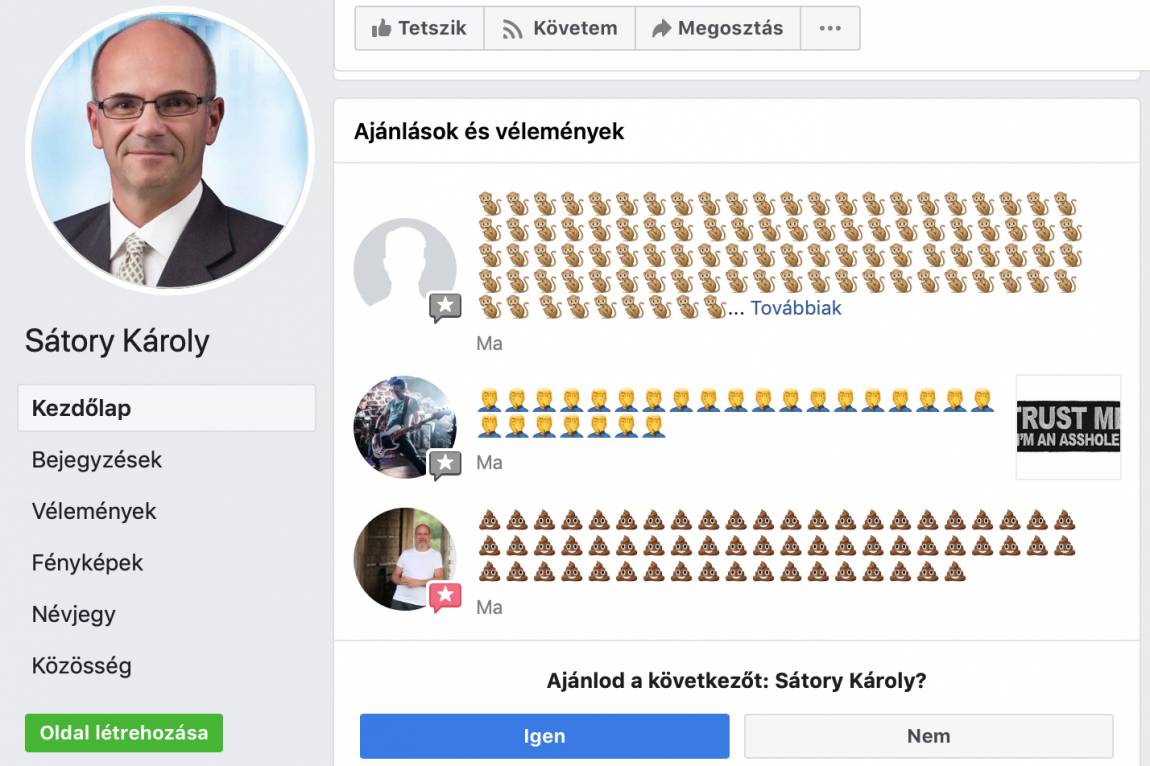Open the guitarist reviewer's profile picture
The width and height of the screenshot is (1150, 766).
[x=405, y=427]
